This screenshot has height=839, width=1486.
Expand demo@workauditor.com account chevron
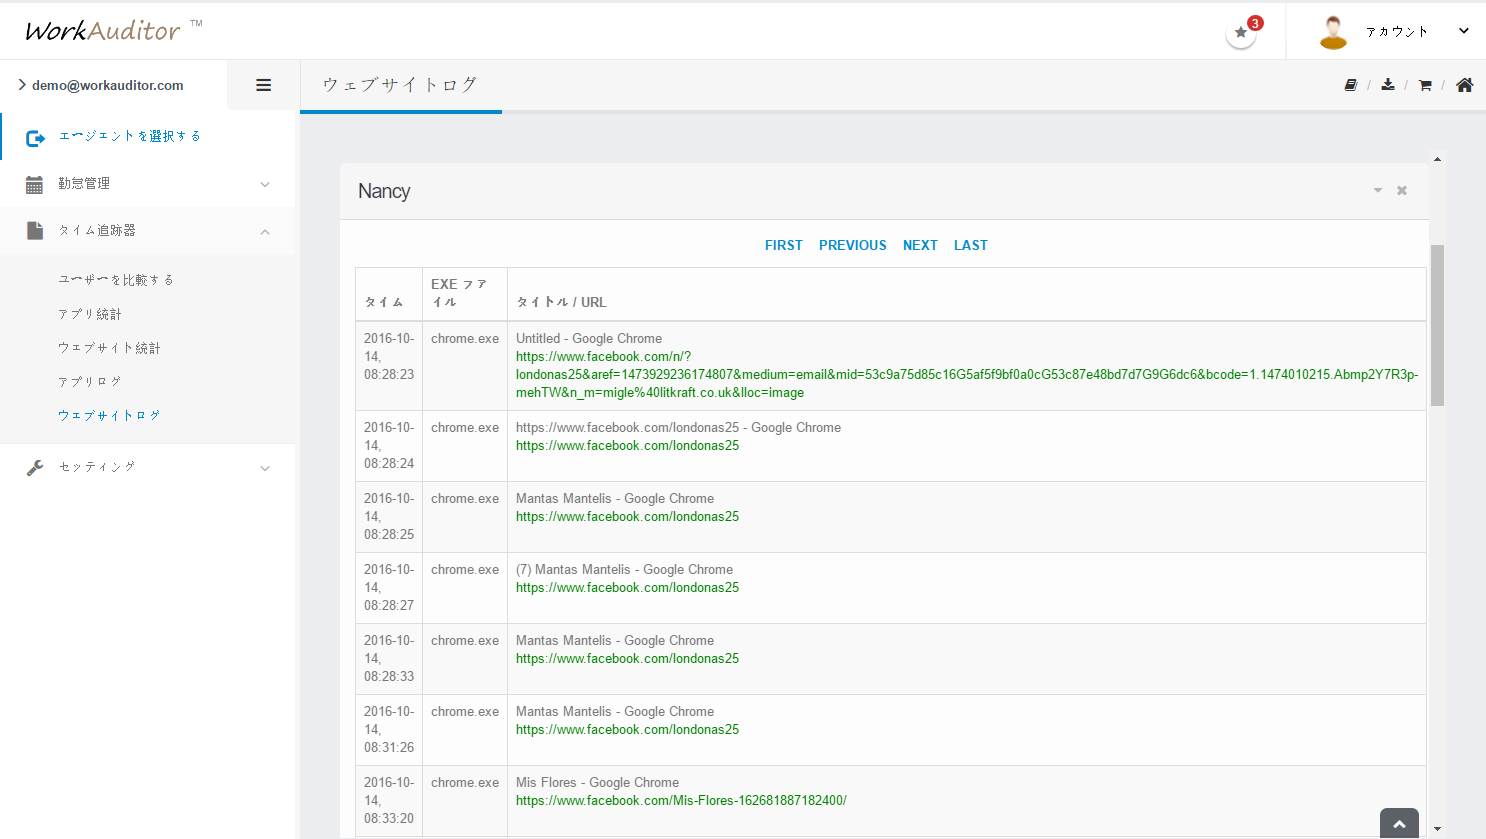point(22,85)
